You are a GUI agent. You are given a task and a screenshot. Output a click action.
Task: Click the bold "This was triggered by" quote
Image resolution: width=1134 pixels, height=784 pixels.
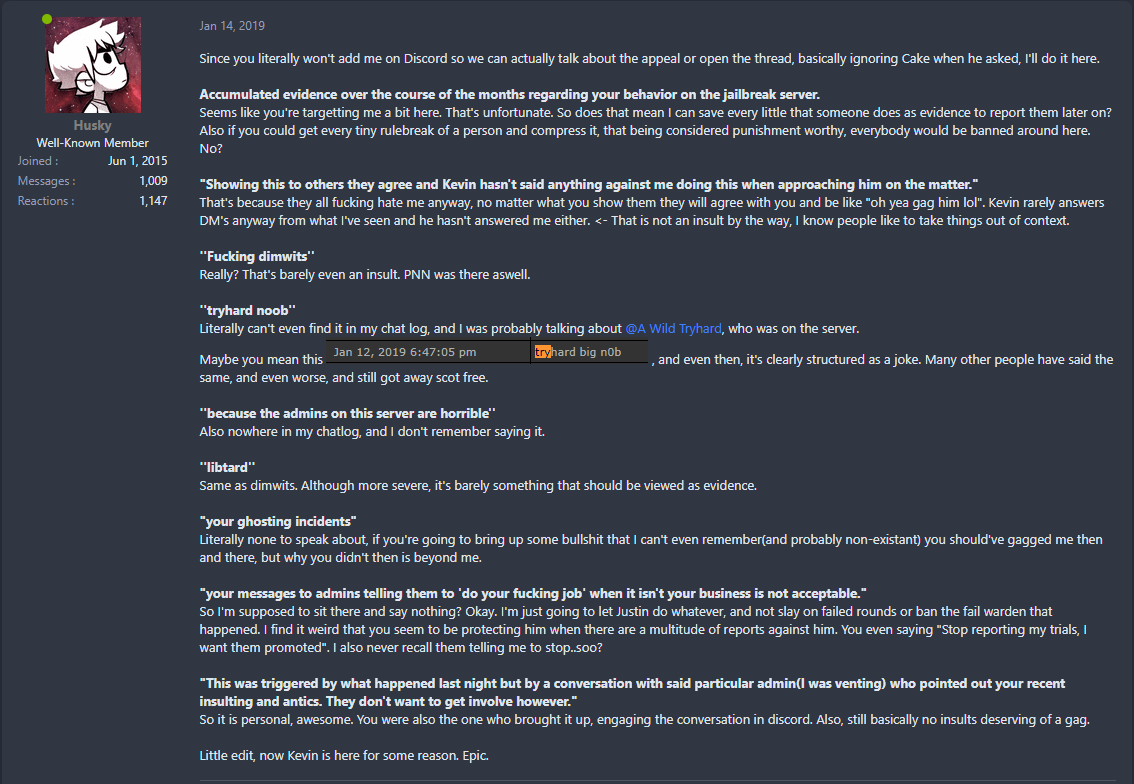(632, 684)
